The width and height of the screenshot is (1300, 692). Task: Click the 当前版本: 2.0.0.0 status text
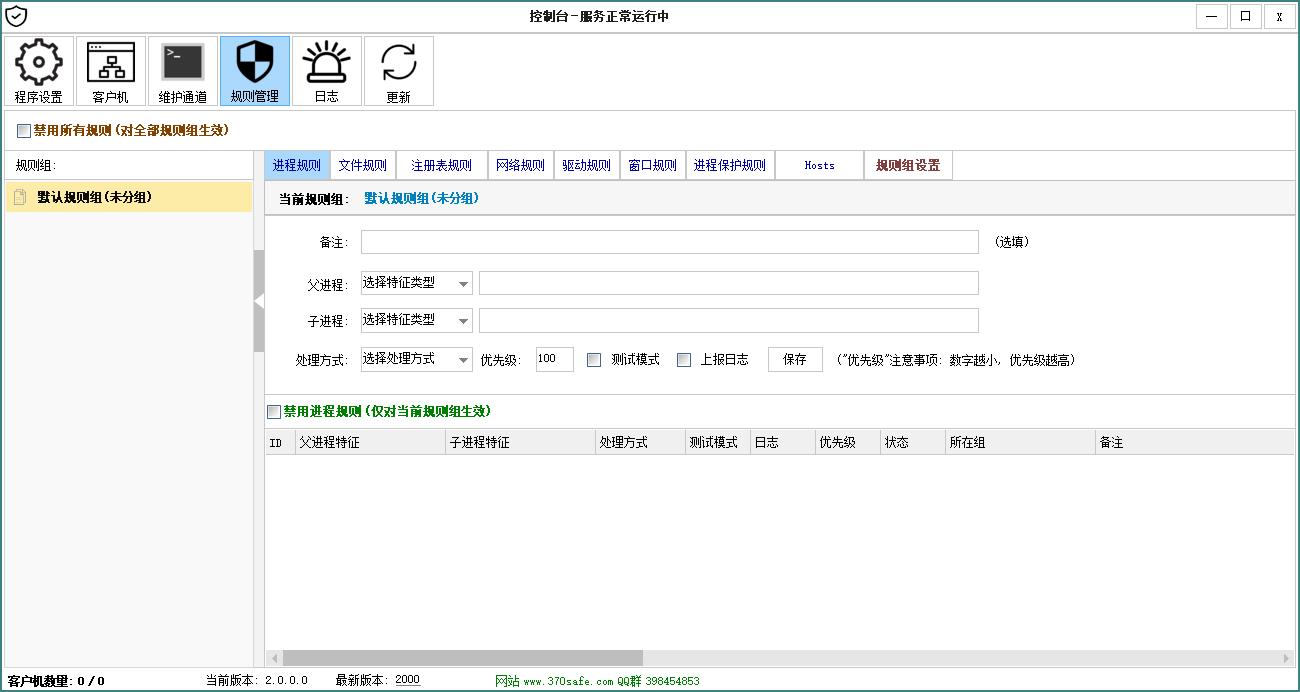256,680
